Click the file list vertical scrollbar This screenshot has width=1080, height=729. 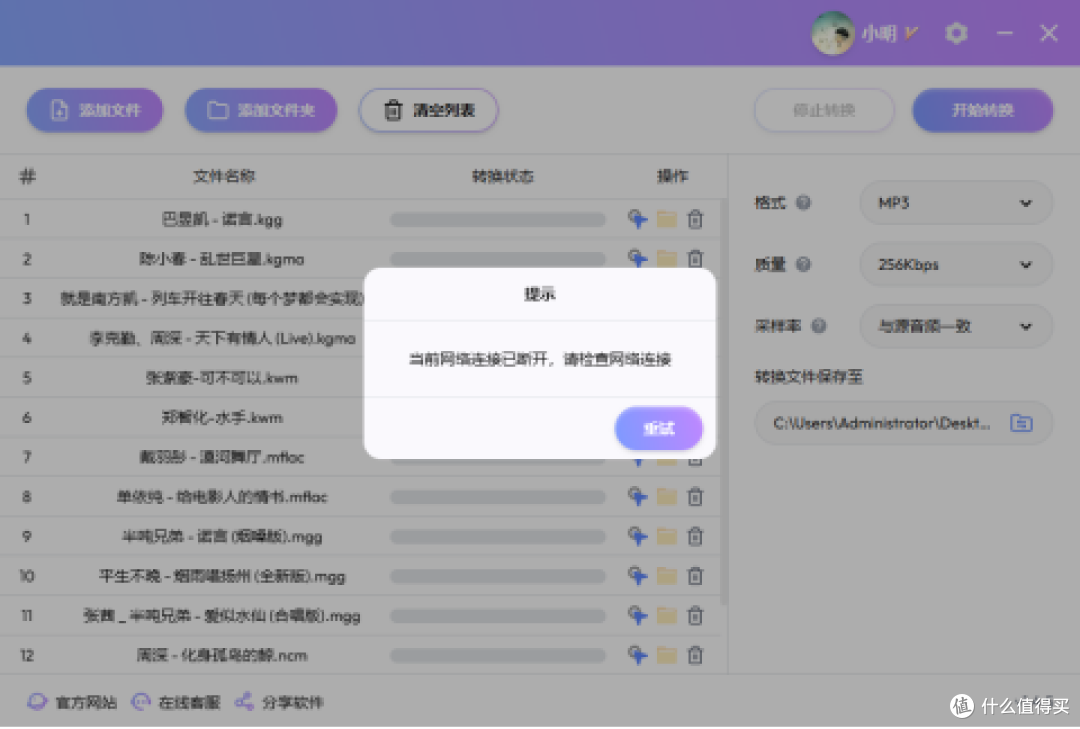pyautogui.click(x=723, y=403)
